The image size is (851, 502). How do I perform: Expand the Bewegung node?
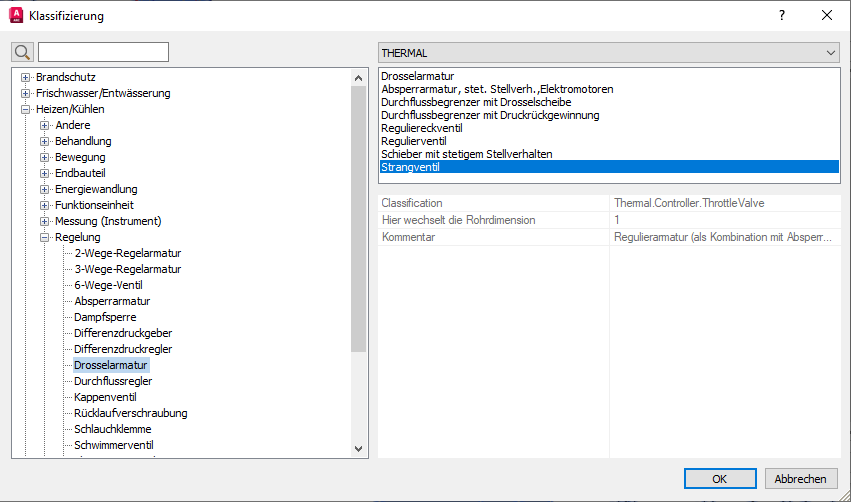pyautogui.click(x=45, y=157)
